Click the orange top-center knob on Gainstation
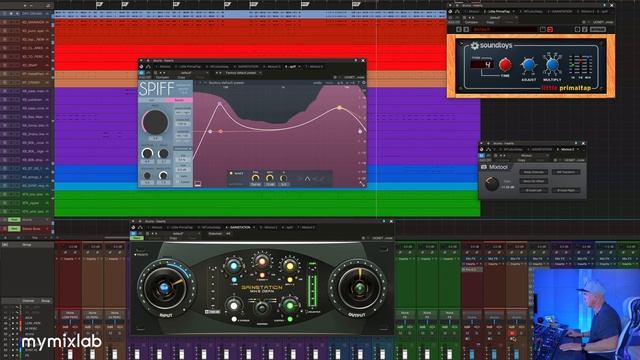 point(262,261)
